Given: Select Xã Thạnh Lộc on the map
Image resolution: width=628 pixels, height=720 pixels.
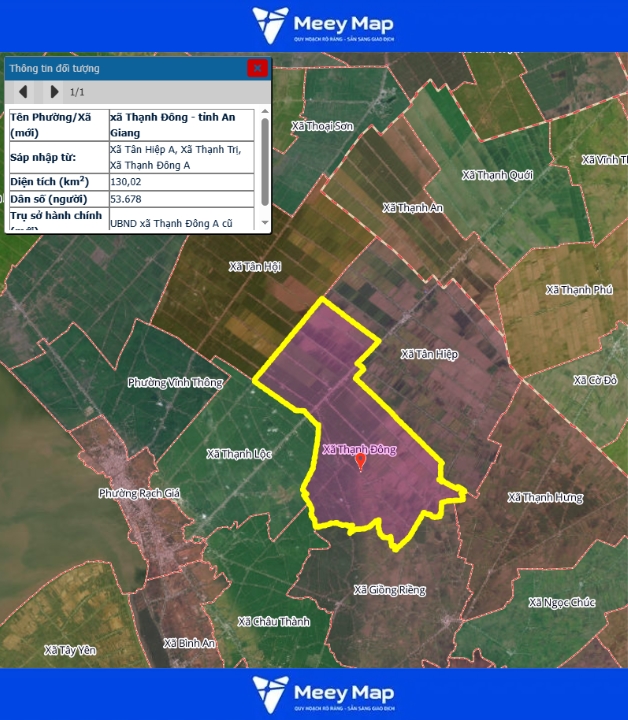Looking at the screenshot, I should click(x=239, y=453).
